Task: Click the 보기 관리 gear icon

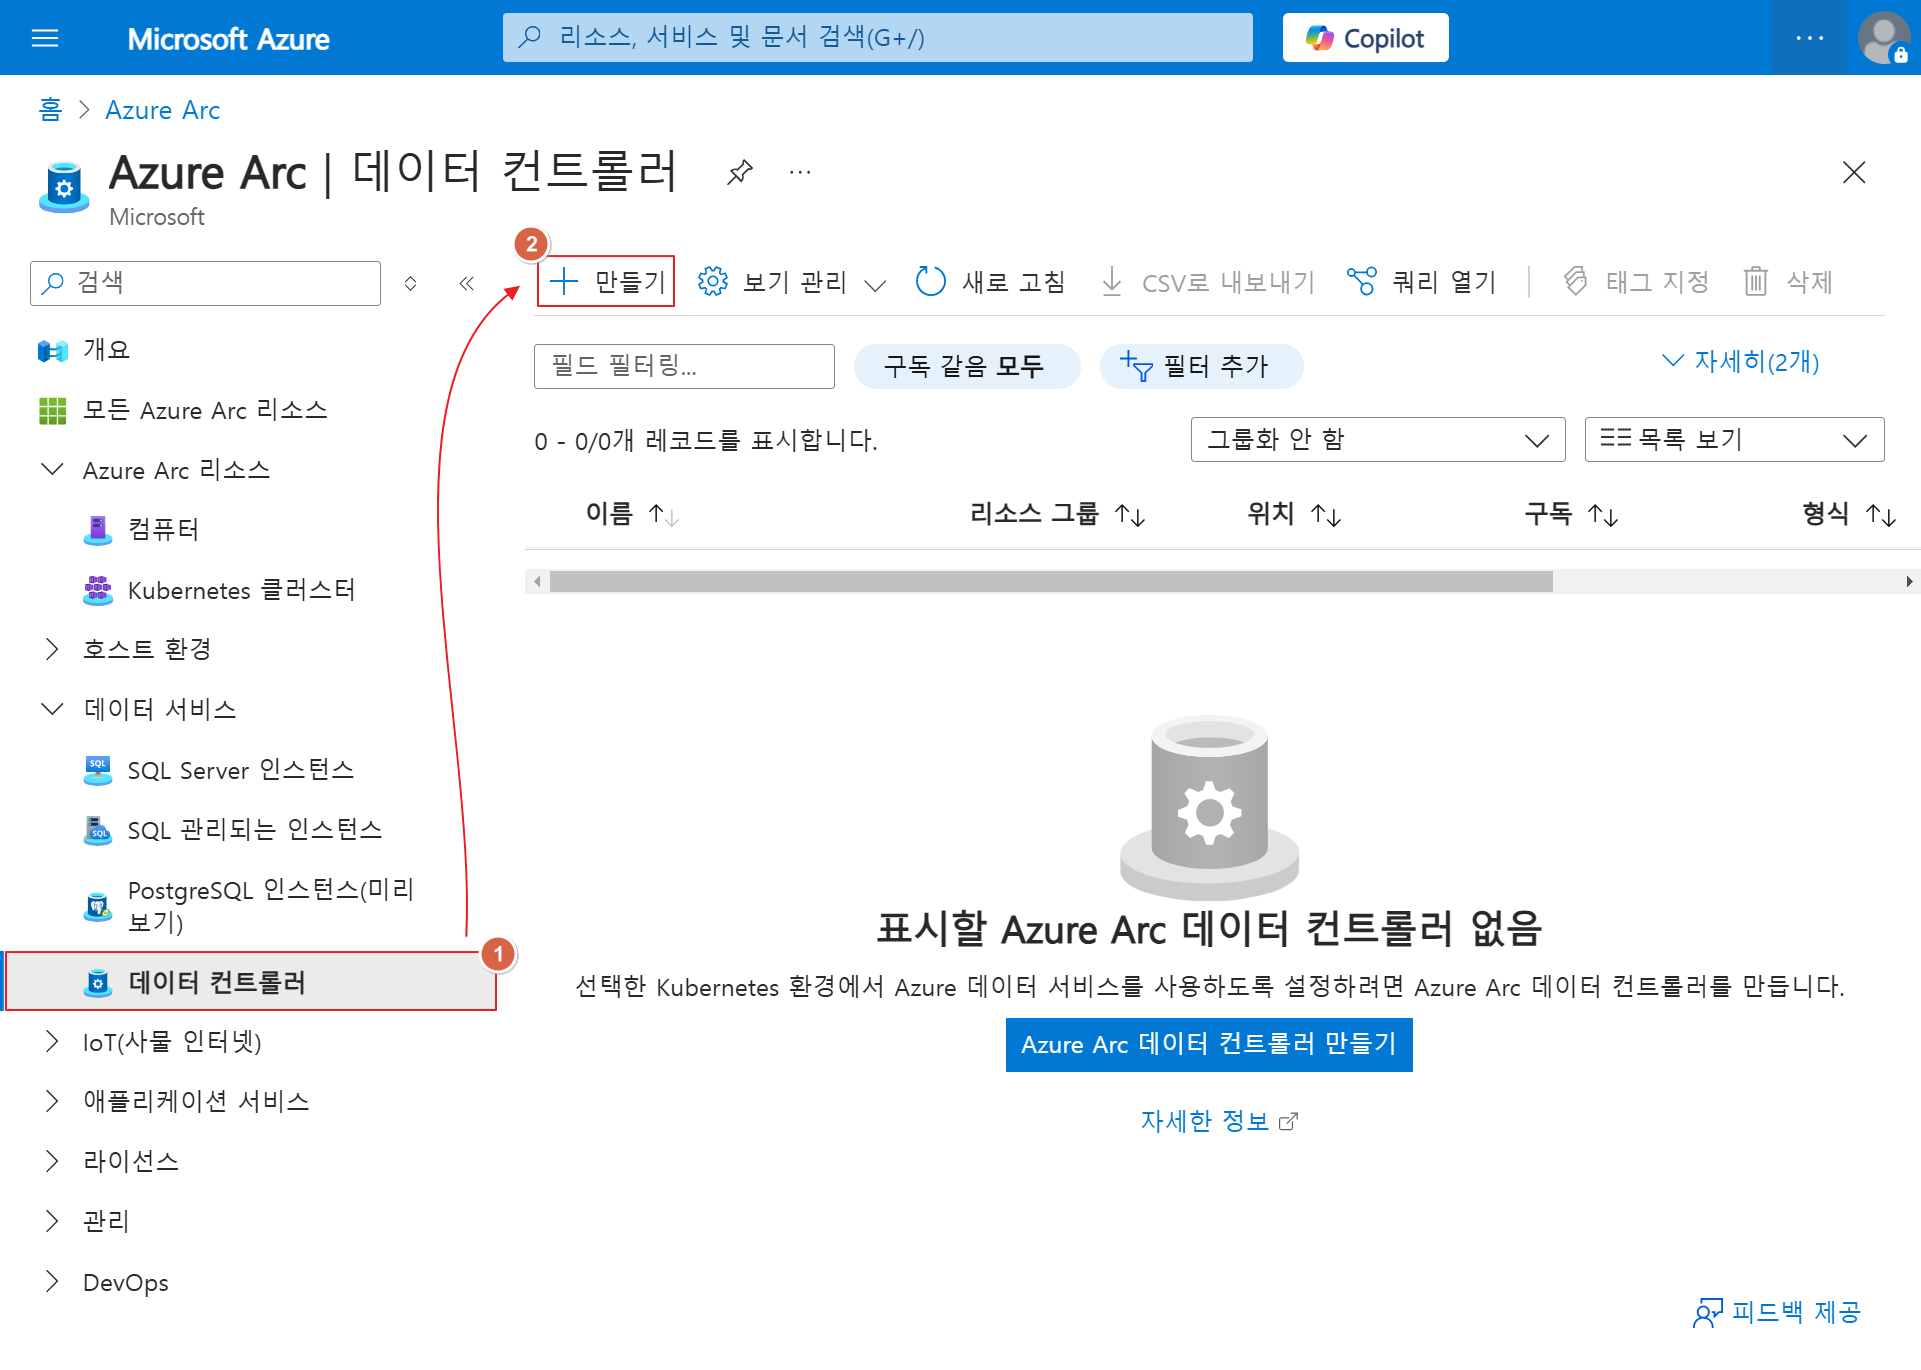Action: tap(713, 282)
